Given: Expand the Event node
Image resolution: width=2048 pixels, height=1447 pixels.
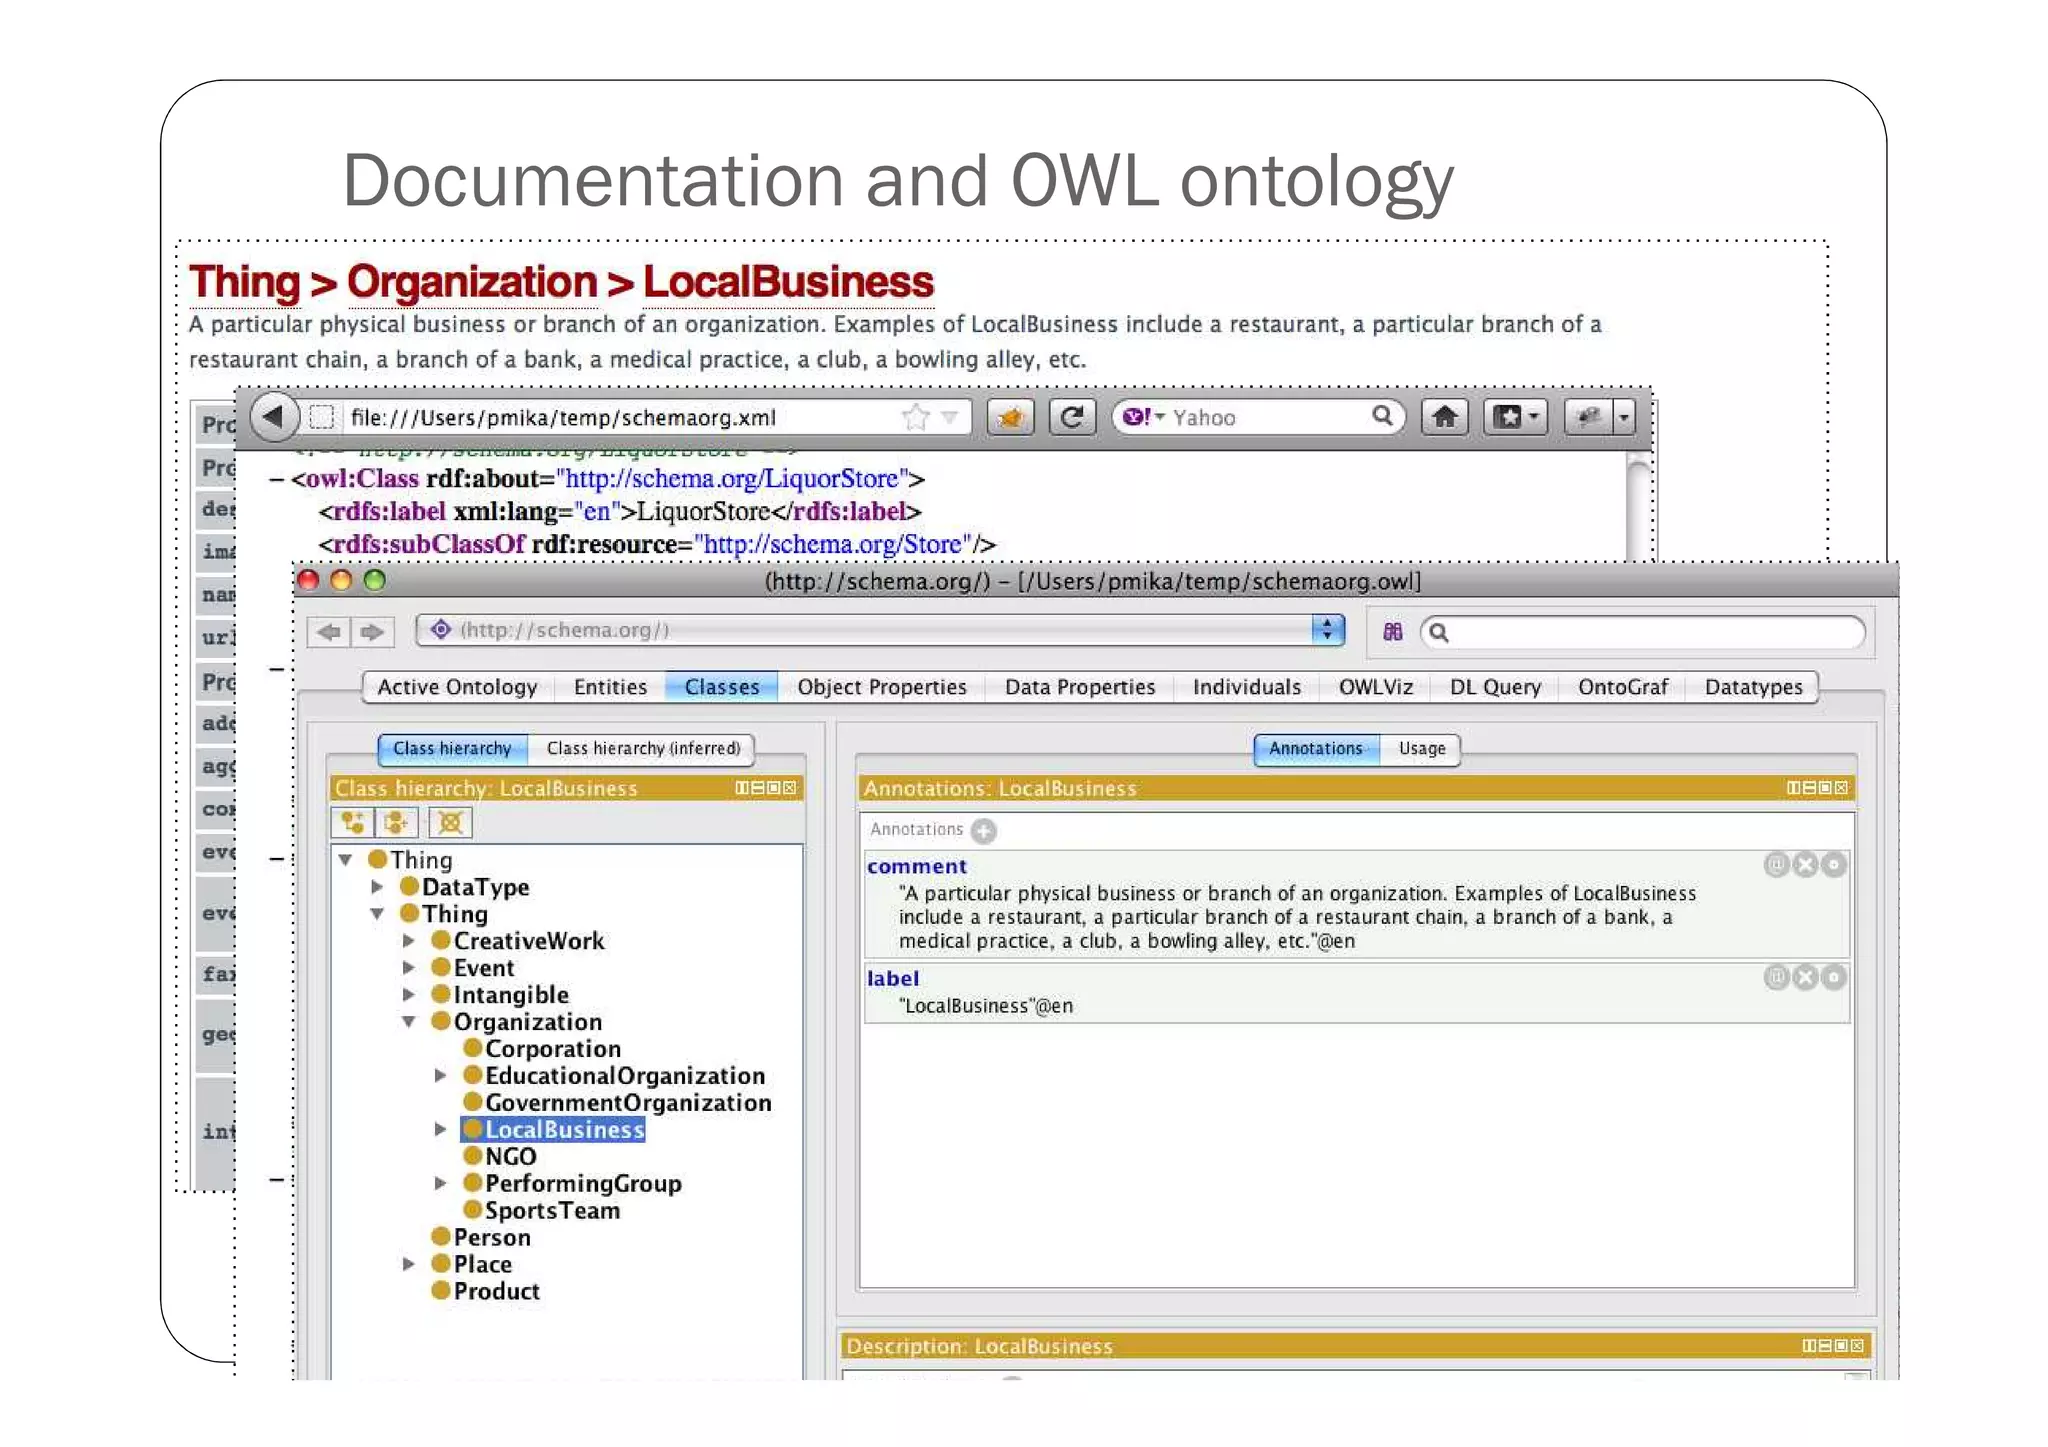Looking at the screenshot, I should (408, 968).
